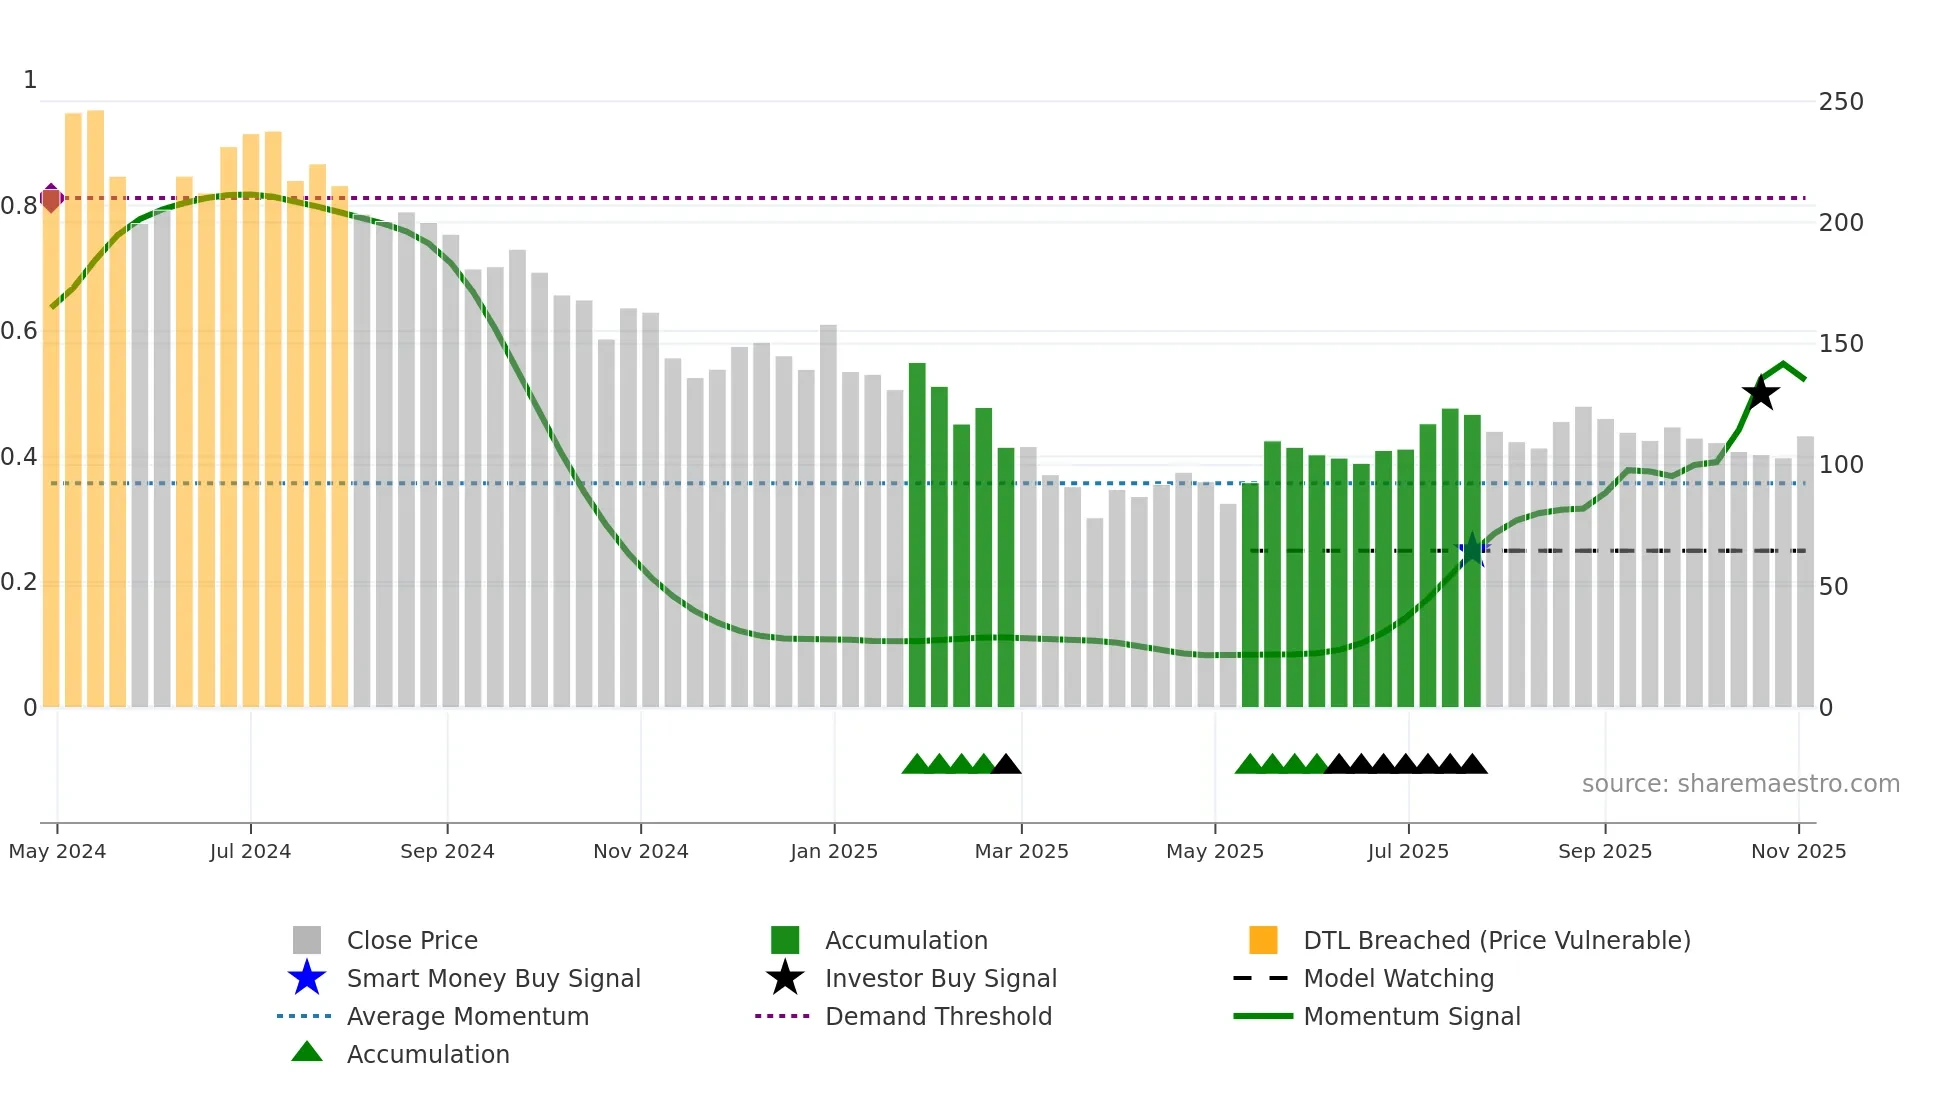Viewport: 1960px width, 1102px height.
Task: Click the diamond marker at the Demand Threshold start
Action: 51,198
